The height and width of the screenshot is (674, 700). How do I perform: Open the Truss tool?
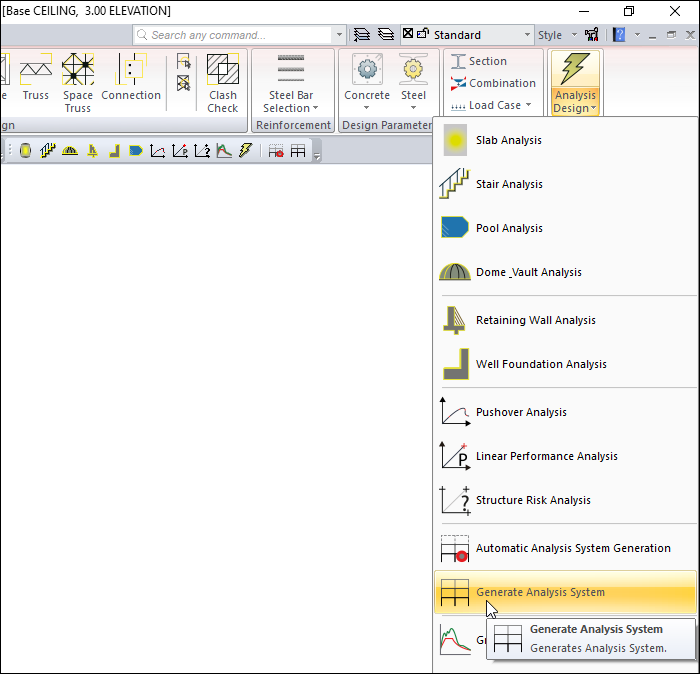coord(36,81)
